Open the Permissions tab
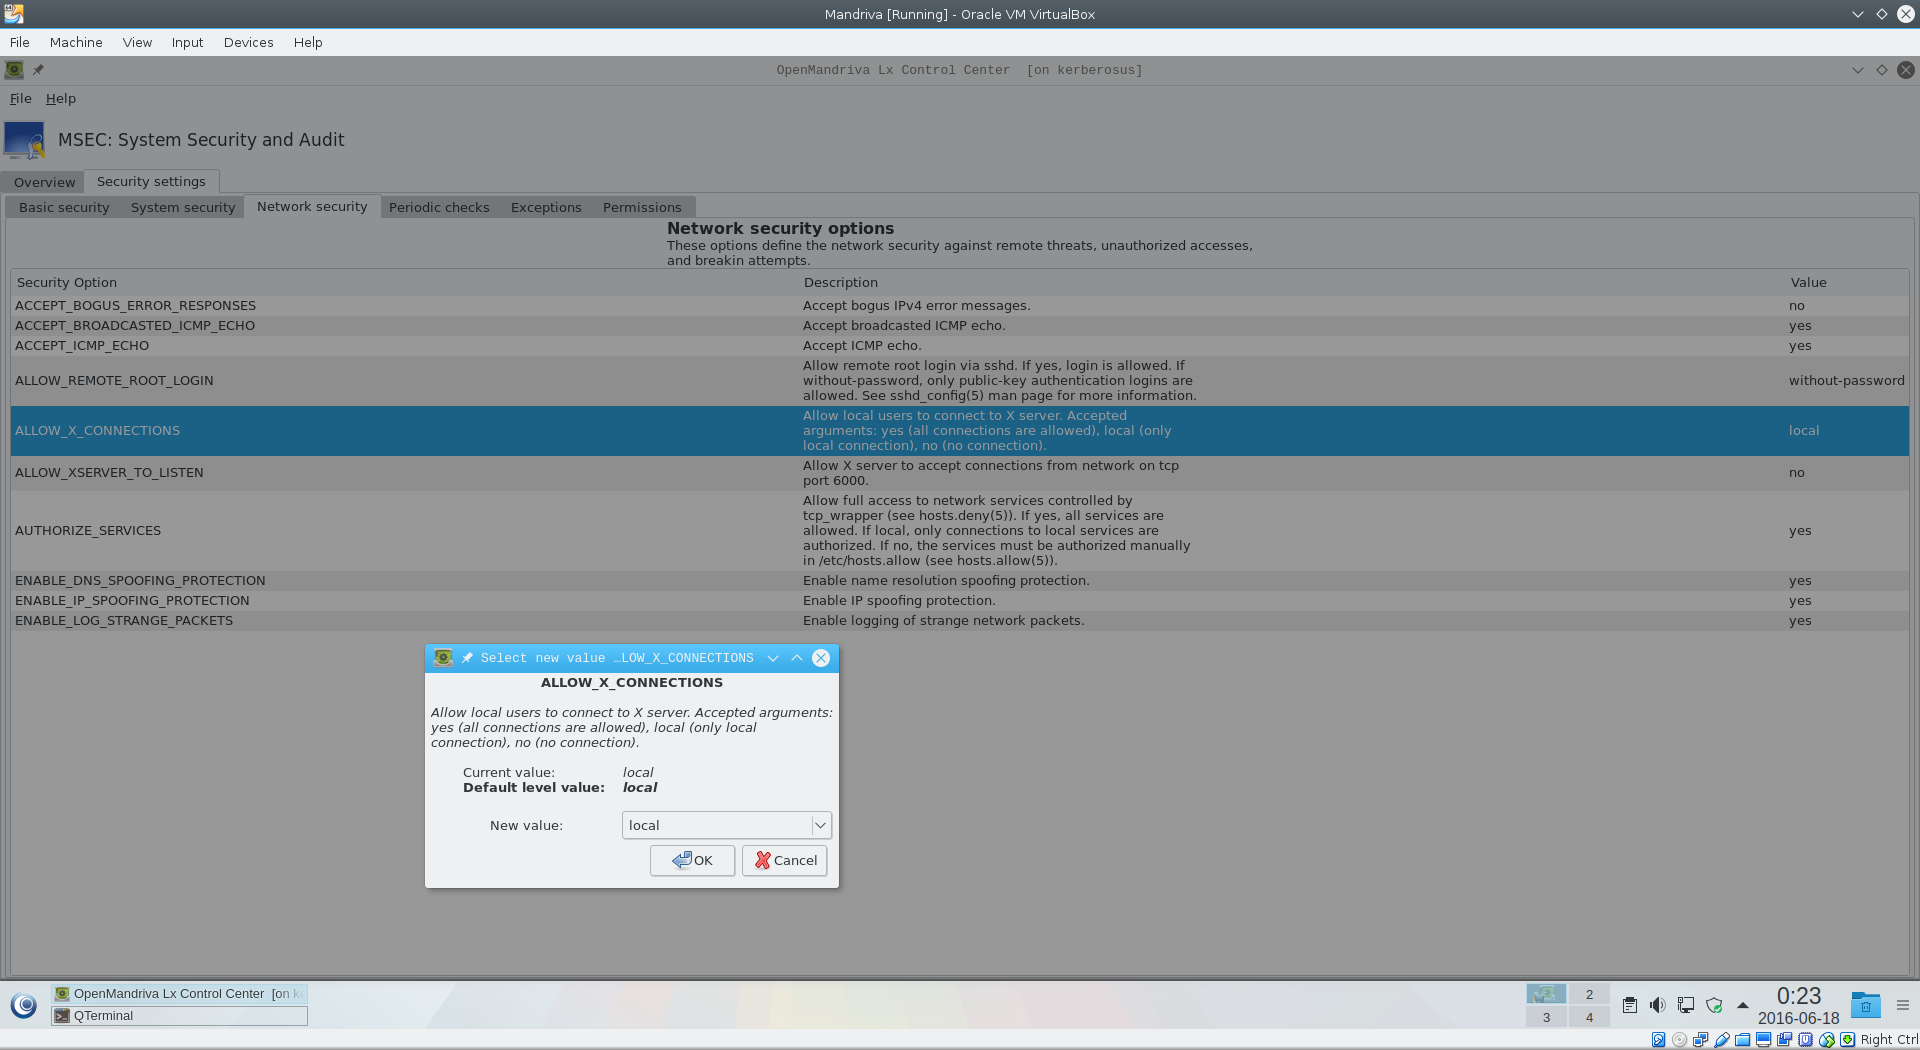Image resolution: width=1920 pixels, height=1050 pixels. 642,207
